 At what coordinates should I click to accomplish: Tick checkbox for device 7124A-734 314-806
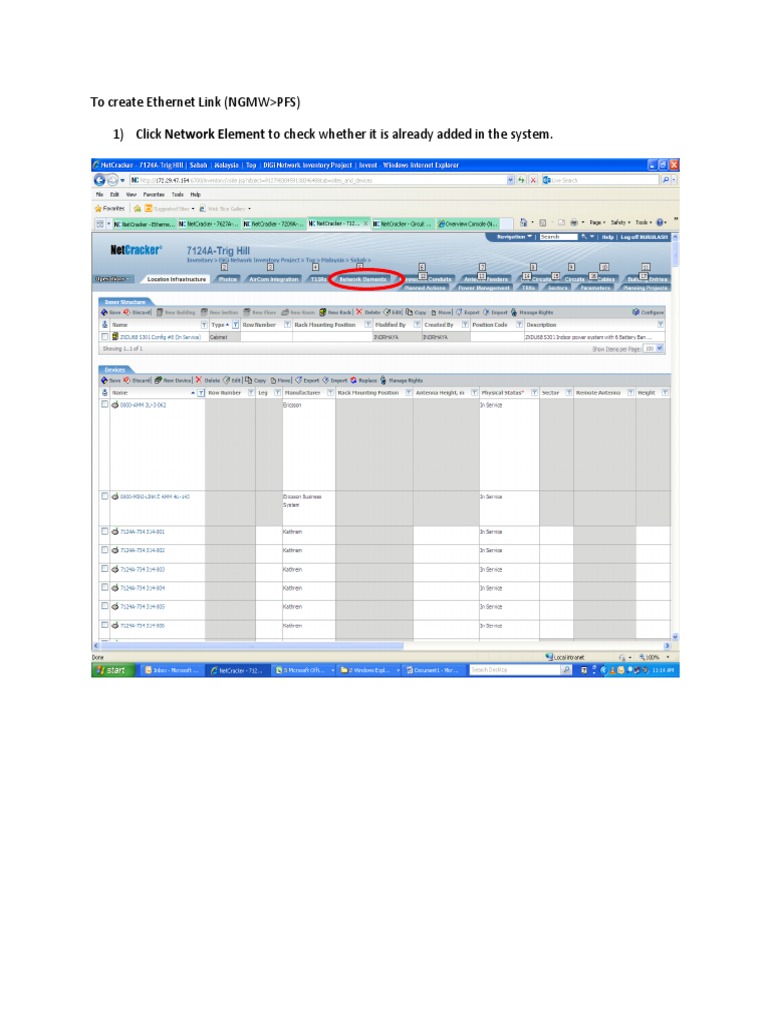104,625
